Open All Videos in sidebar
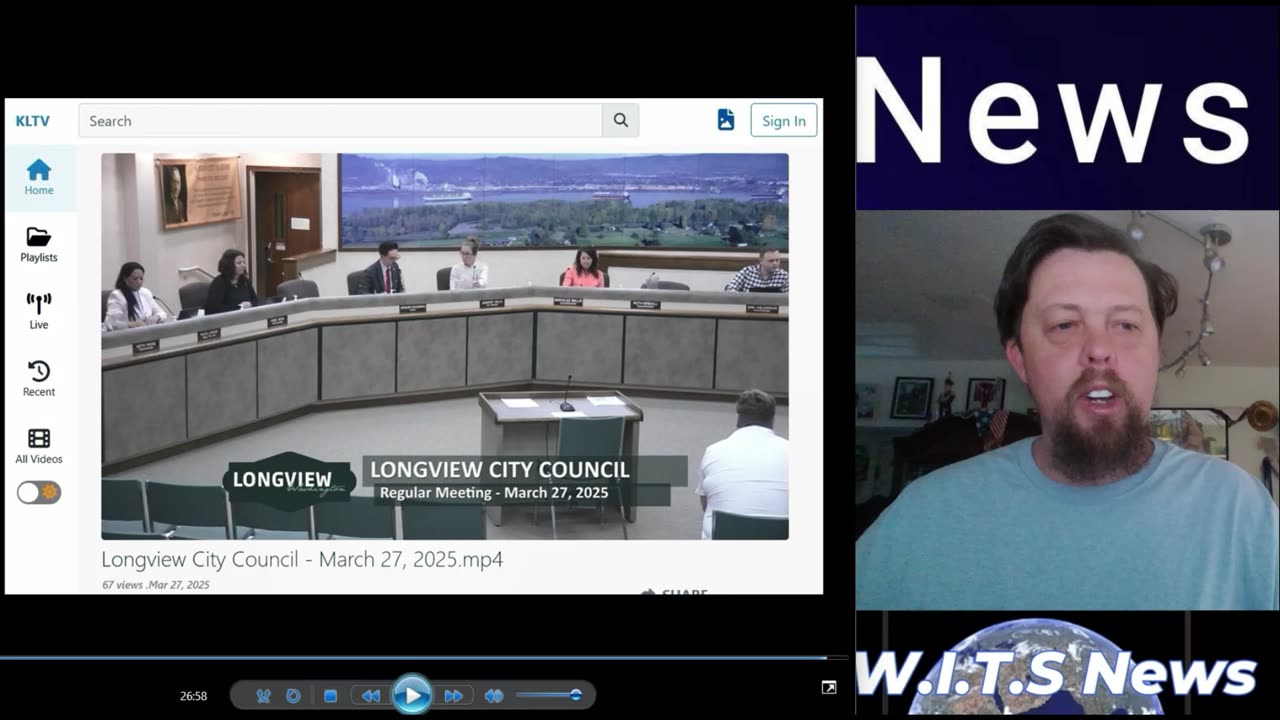 pyautogui.click(x=39, y=445)
